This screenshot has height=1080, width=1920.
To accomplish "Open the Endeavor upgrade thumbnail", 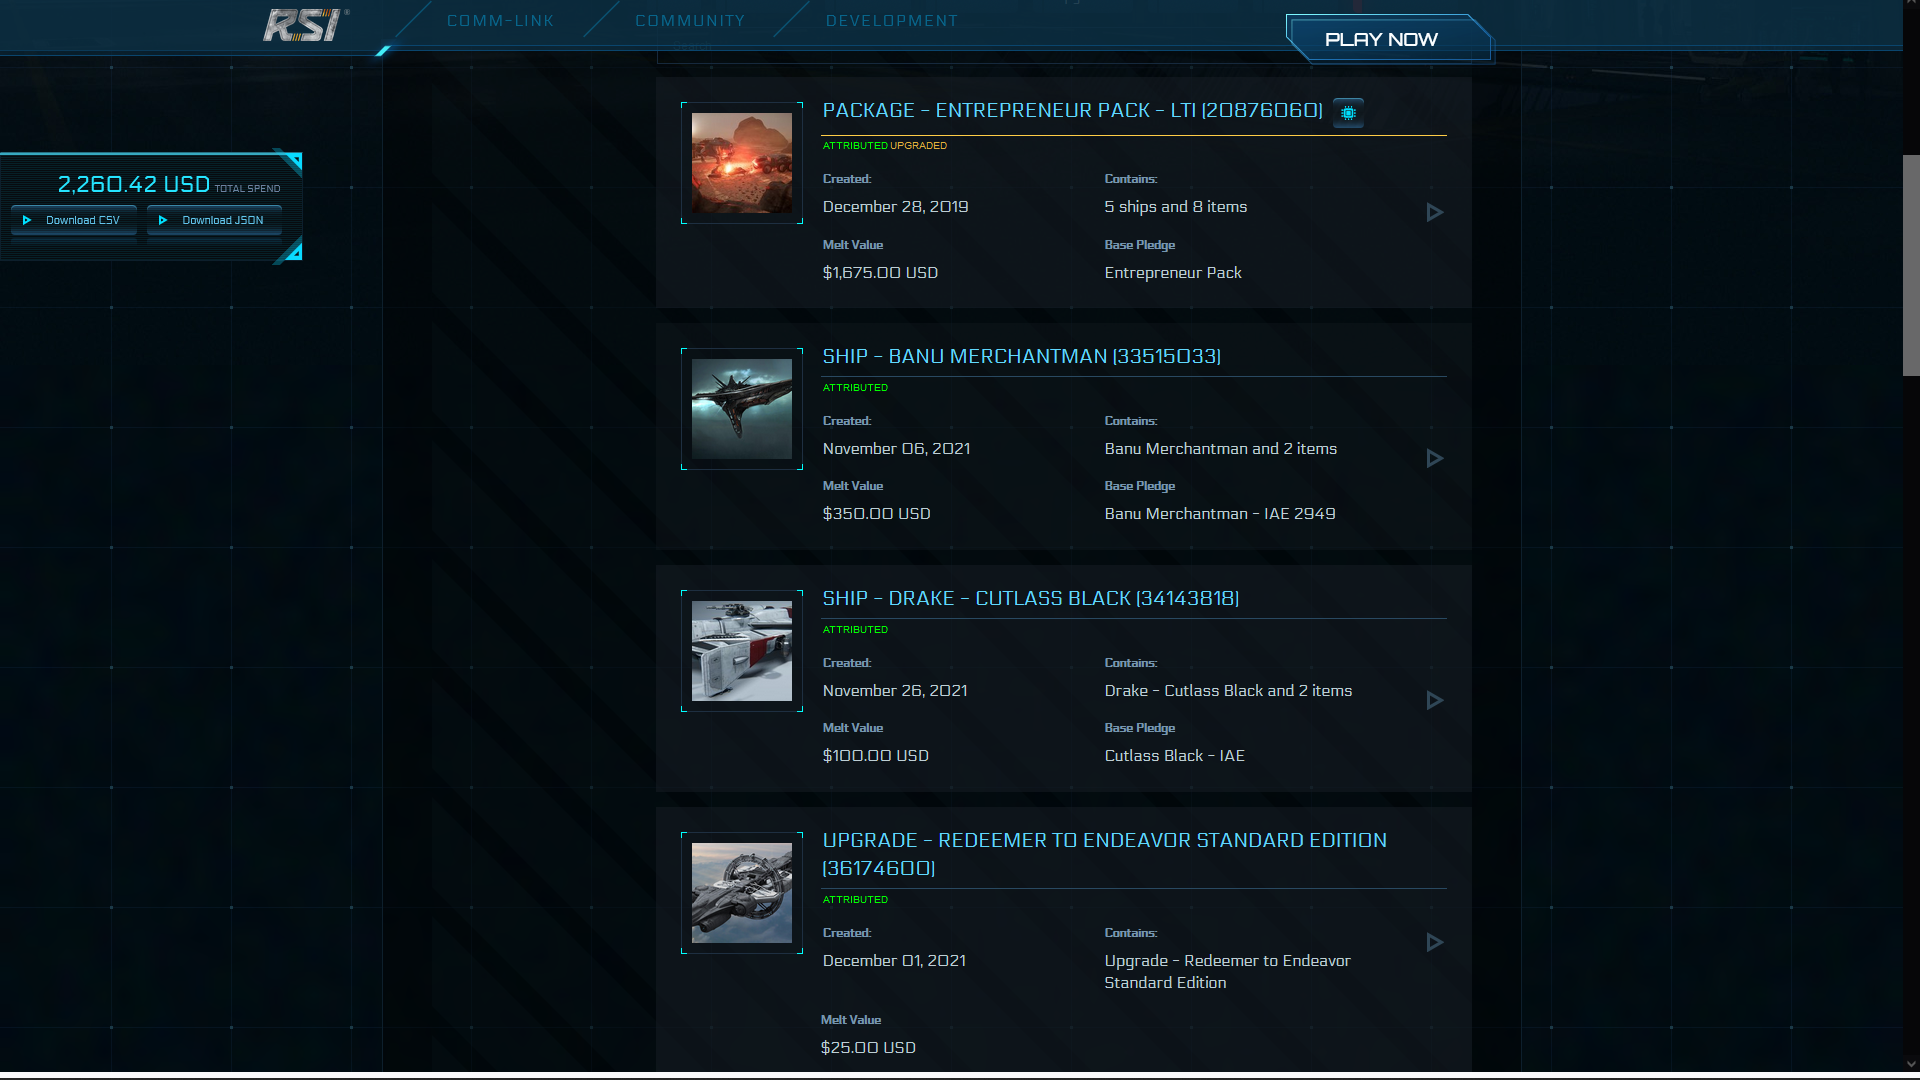I will 742,893.
